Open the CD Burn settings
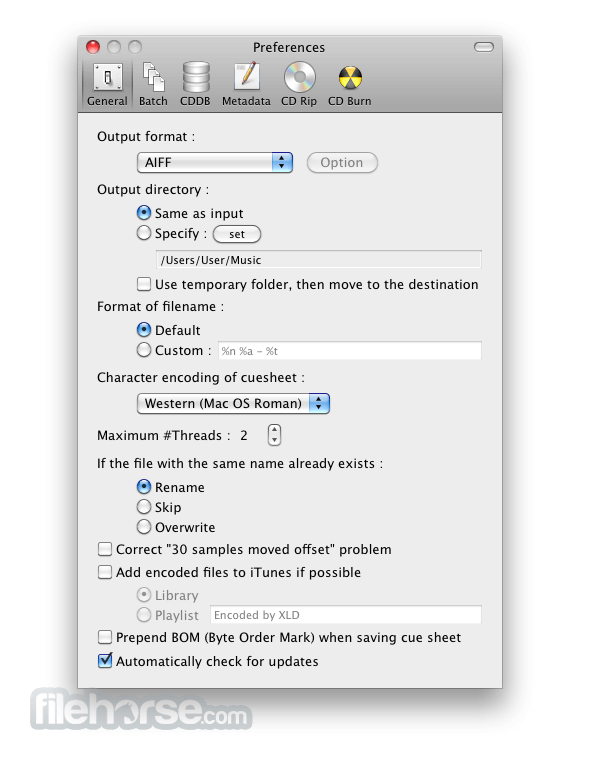 [350, 84]
